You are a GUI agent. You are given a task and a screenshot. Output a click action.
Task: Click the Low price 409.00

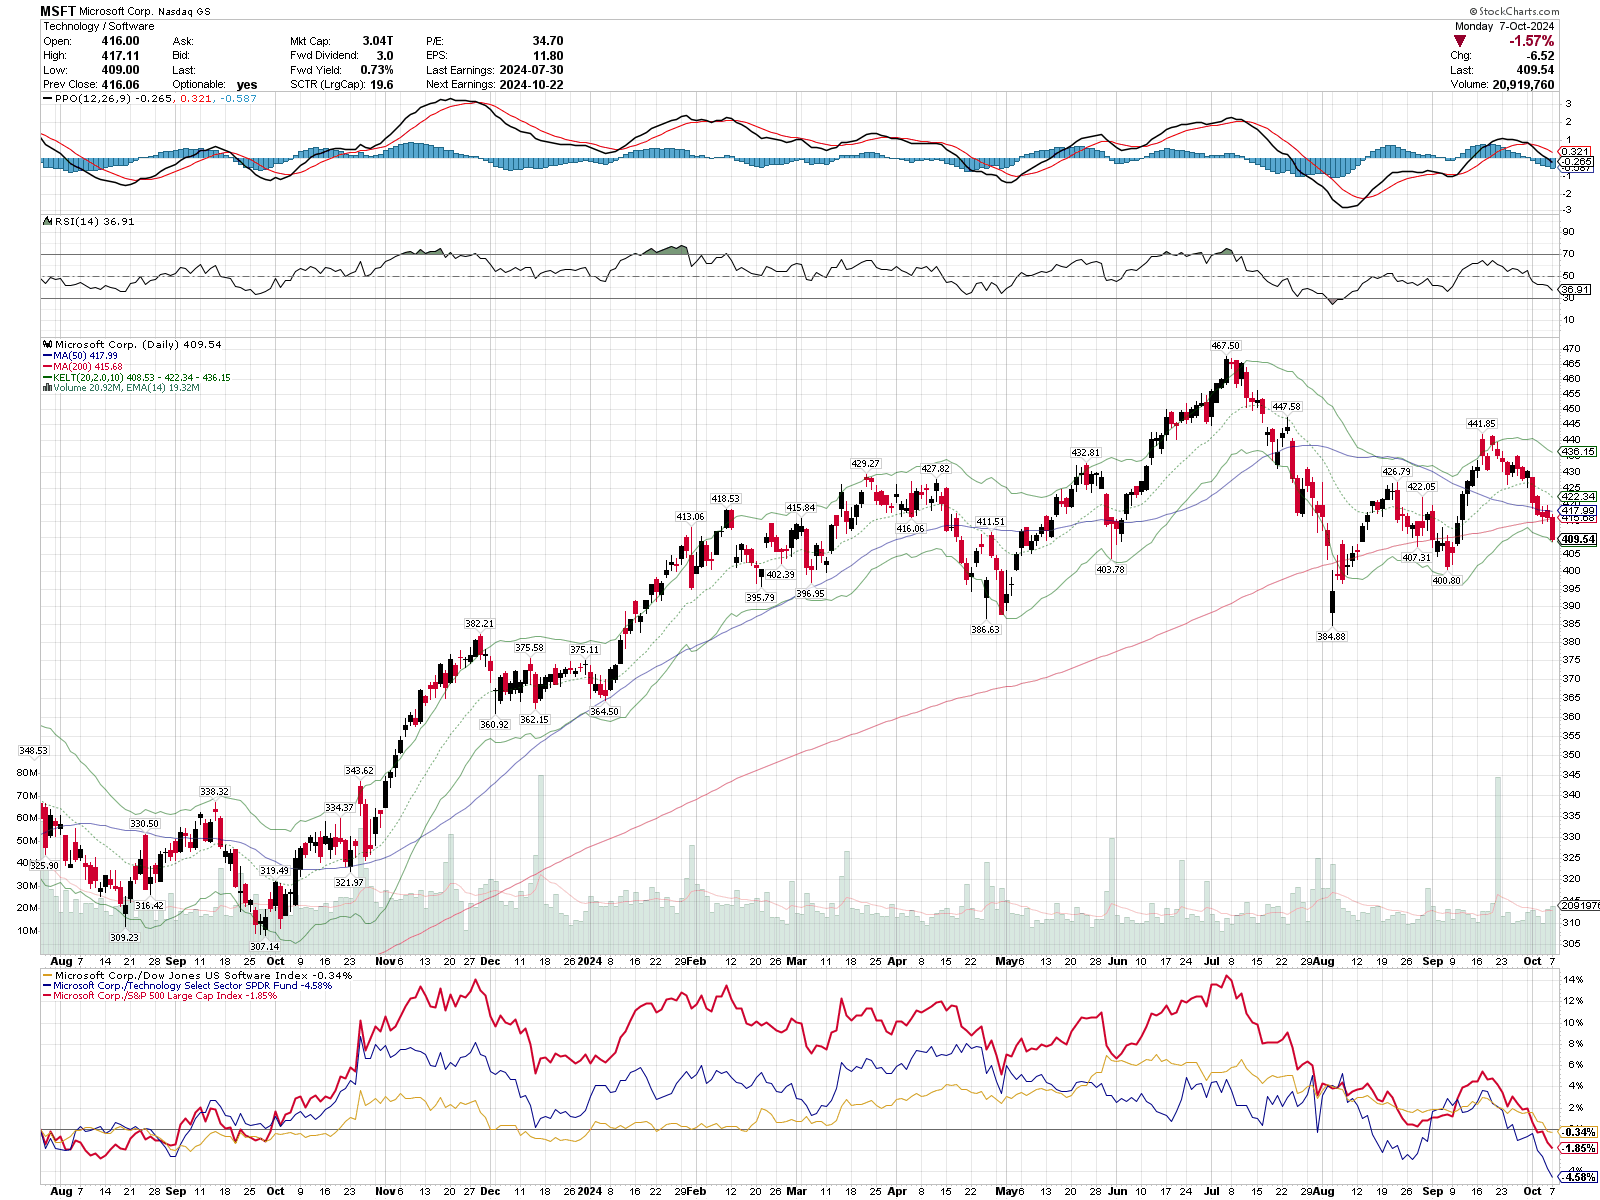[121, 70]
